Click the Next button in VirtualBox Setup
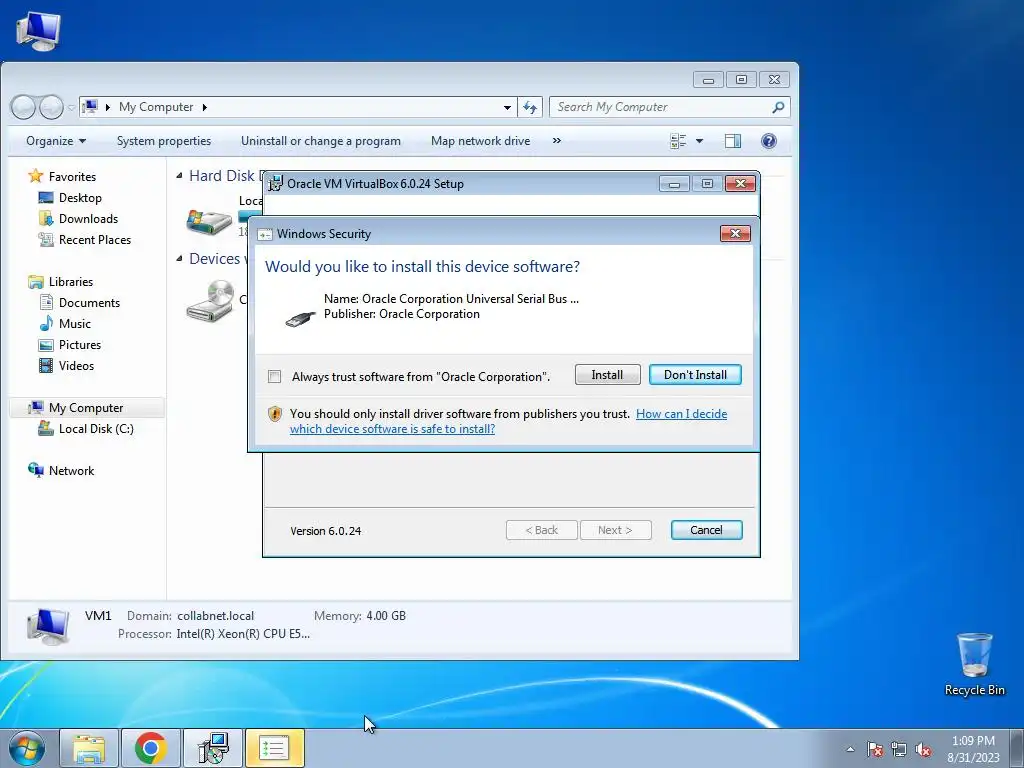Viewport: 1024px width, 768px height. 615,530
